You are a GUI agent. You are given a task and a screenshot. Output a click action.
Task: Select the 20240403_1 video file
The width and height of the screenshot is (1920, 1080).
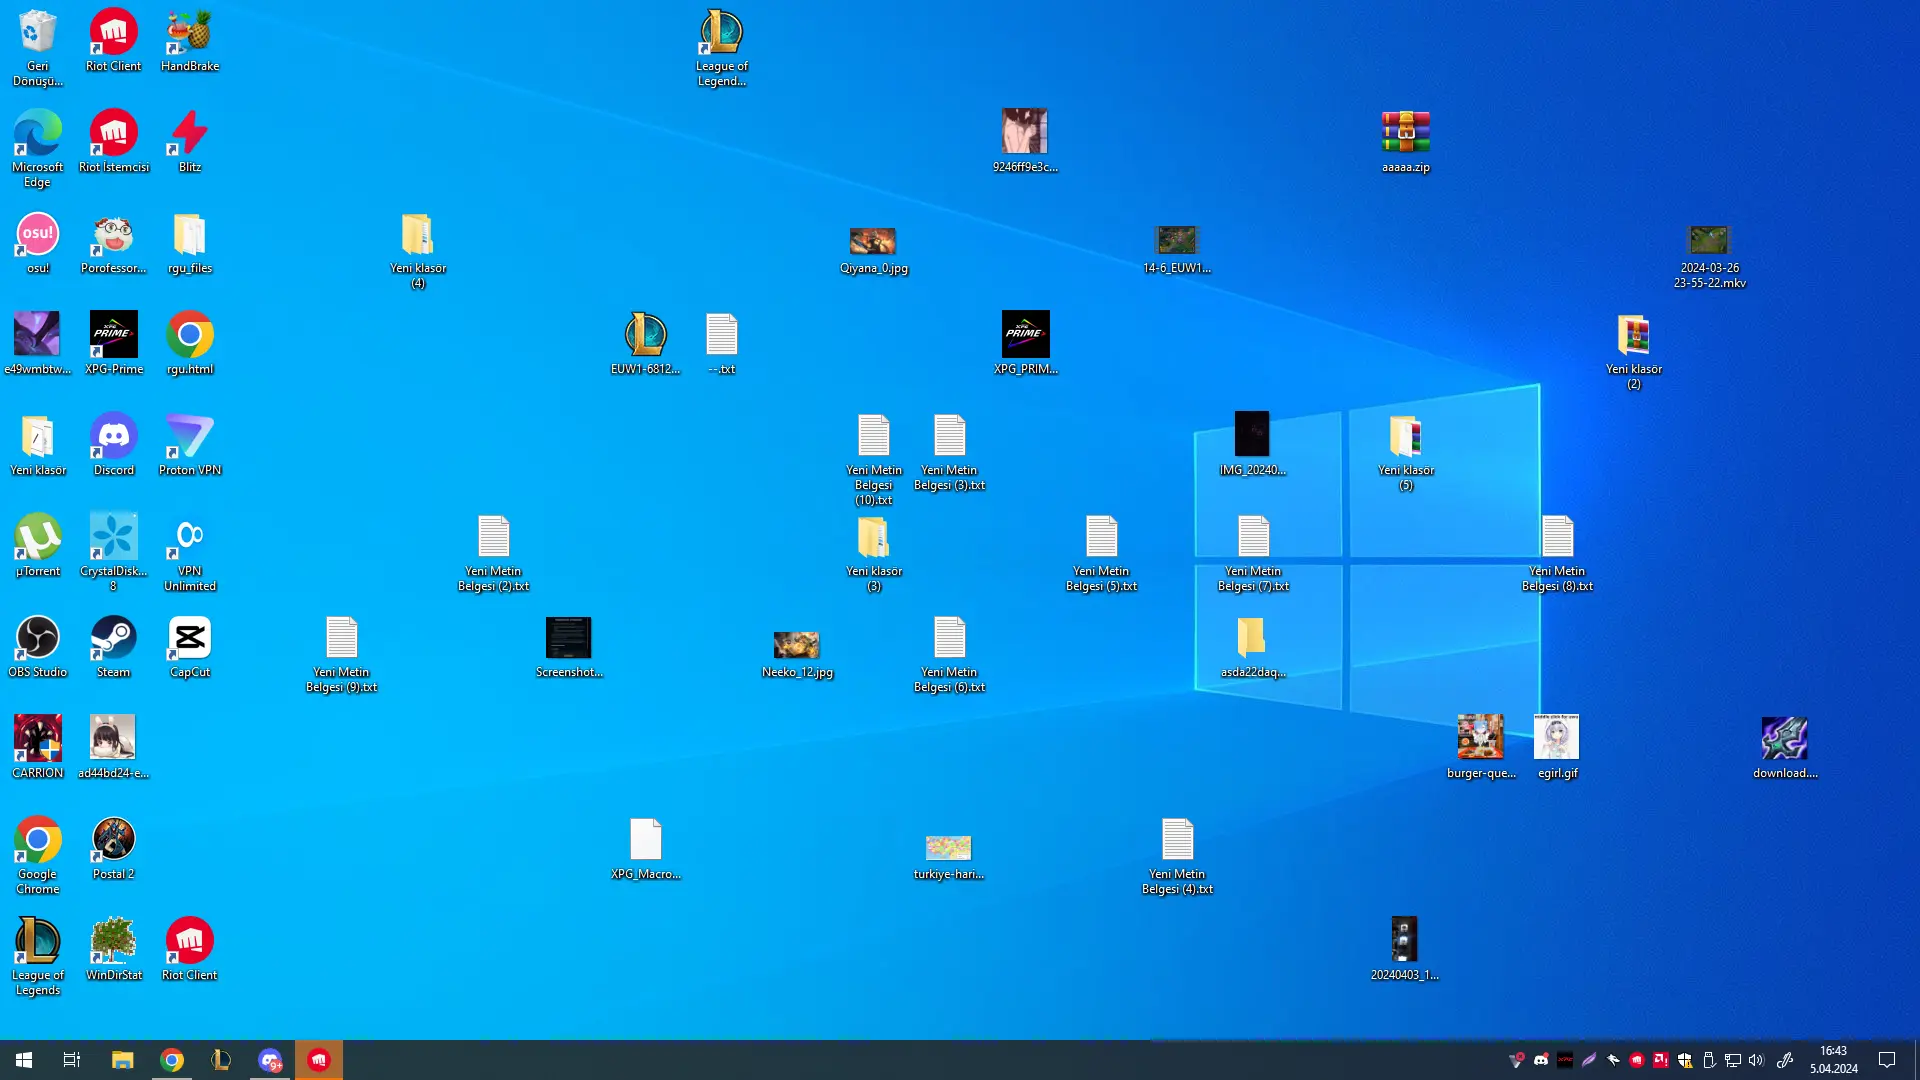[x=1405, y=949]
